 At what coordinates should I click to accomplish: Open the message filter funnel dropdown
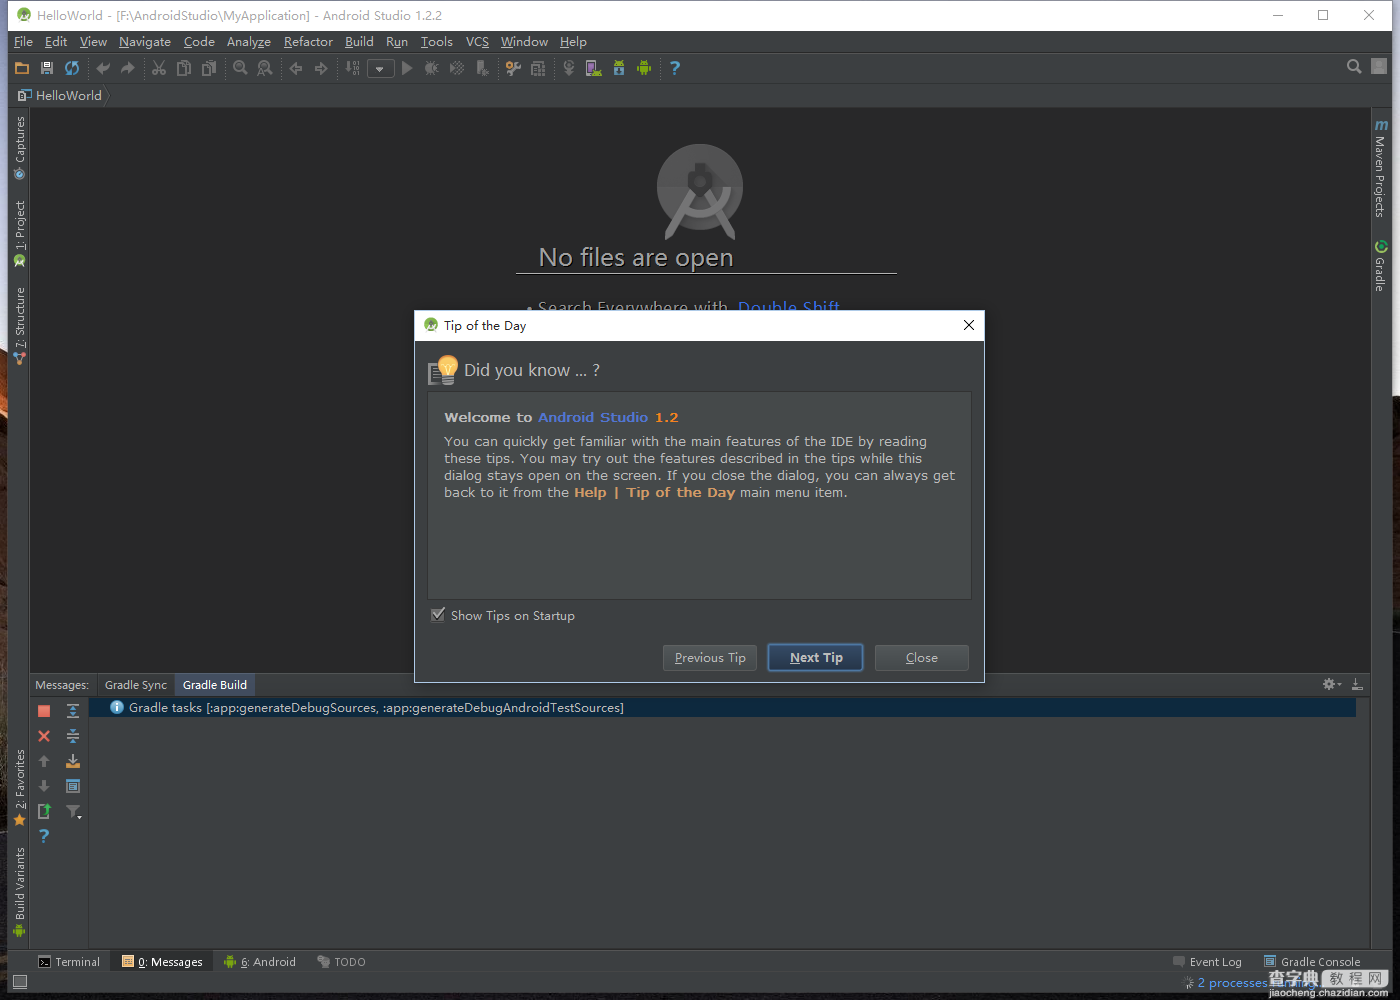74,811
